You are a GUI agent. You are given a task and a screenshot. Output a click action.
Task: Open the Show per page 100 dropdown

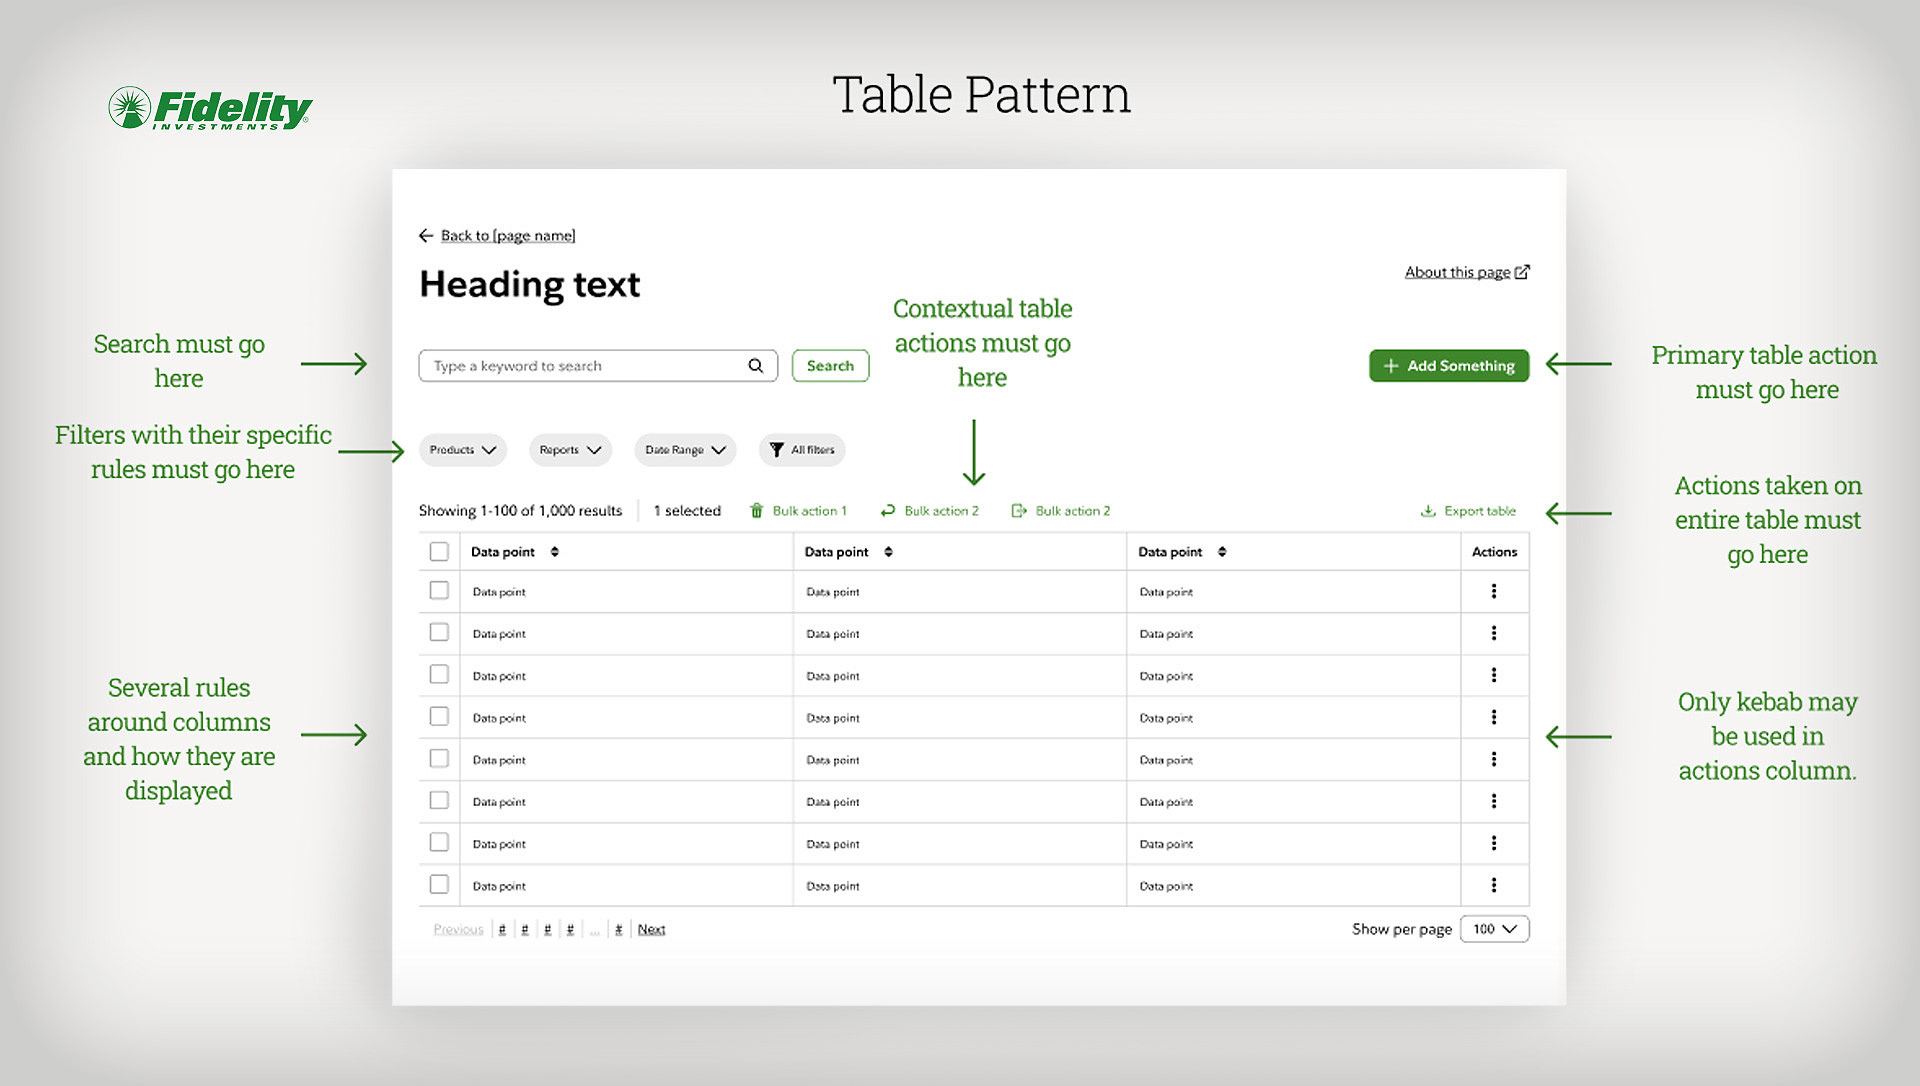pos(1494,929)
